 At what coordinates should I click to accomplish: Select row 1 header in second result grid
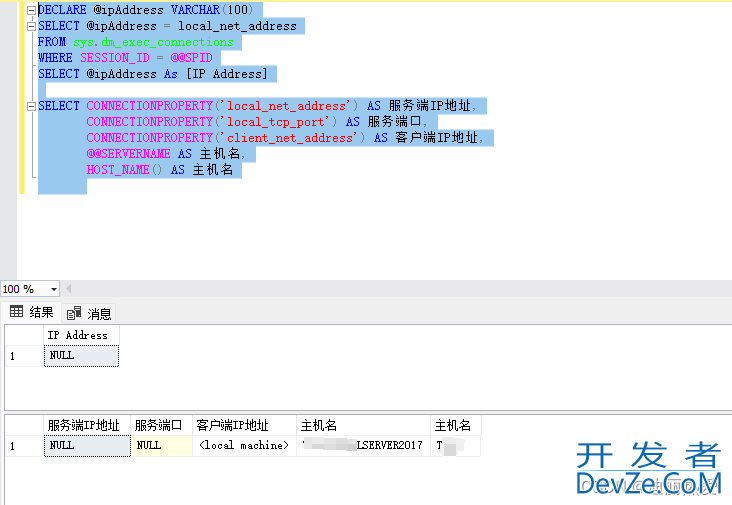(x=23, y=446)
